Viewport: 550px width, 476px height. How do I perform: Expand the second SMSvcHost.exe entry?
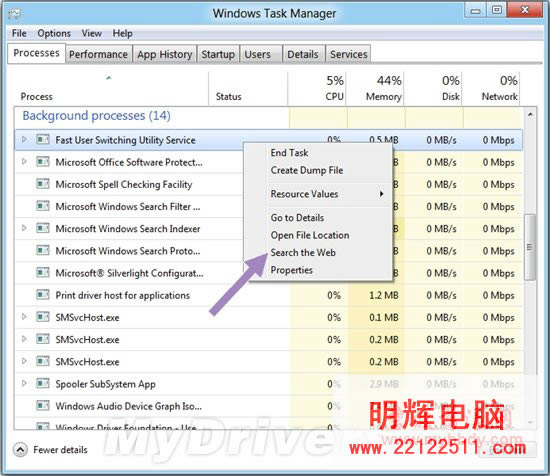click(24, 339)
